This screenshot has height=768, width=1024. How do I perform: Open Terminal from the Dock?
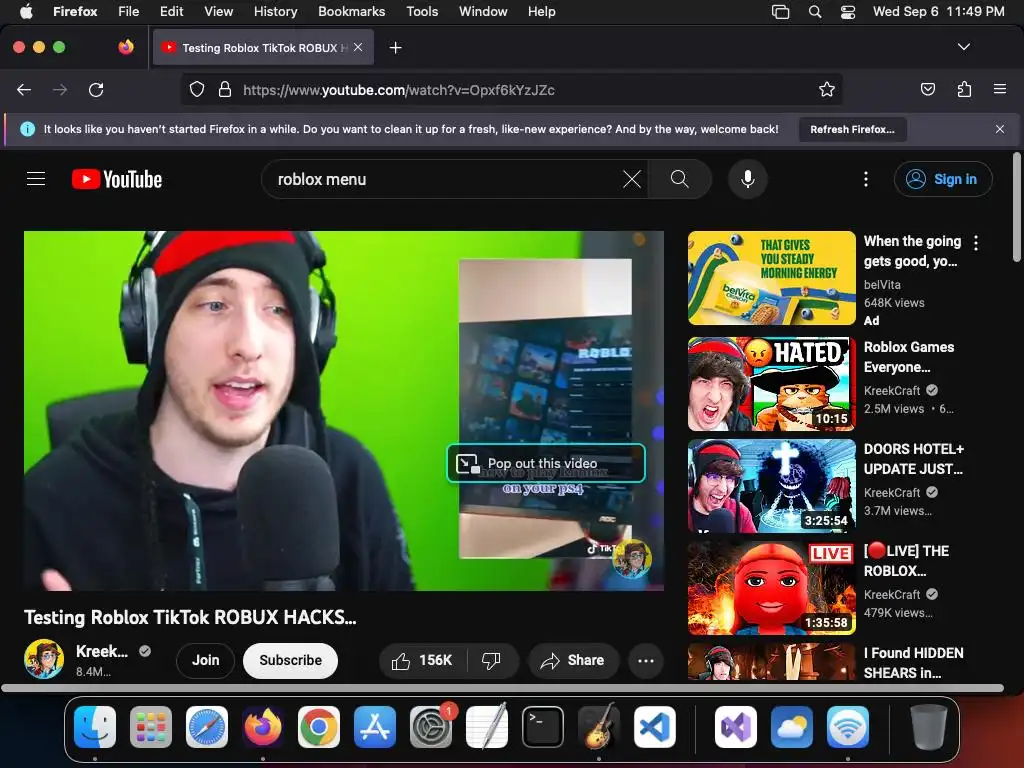click(543, 727)
